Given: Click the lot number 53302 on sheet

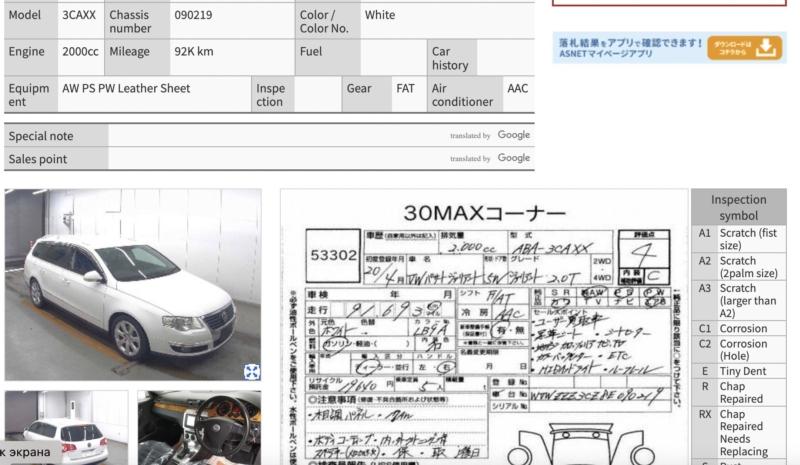Looking at the screenshot, I should [x=333, y=256].
